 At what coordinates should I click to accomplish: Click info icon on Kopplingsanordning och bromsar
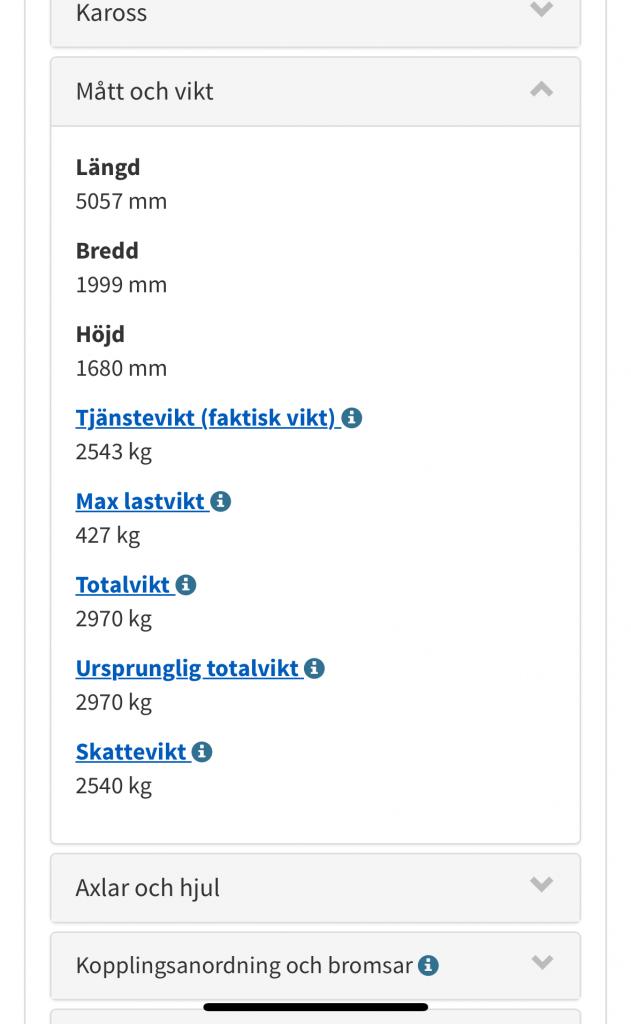pos(428,966)
